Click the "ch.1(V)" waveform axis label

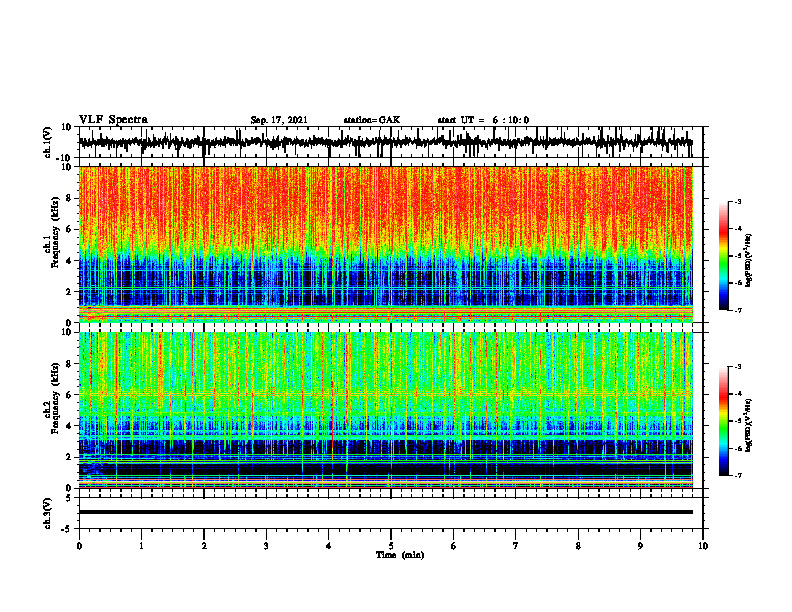pos(48,142)
